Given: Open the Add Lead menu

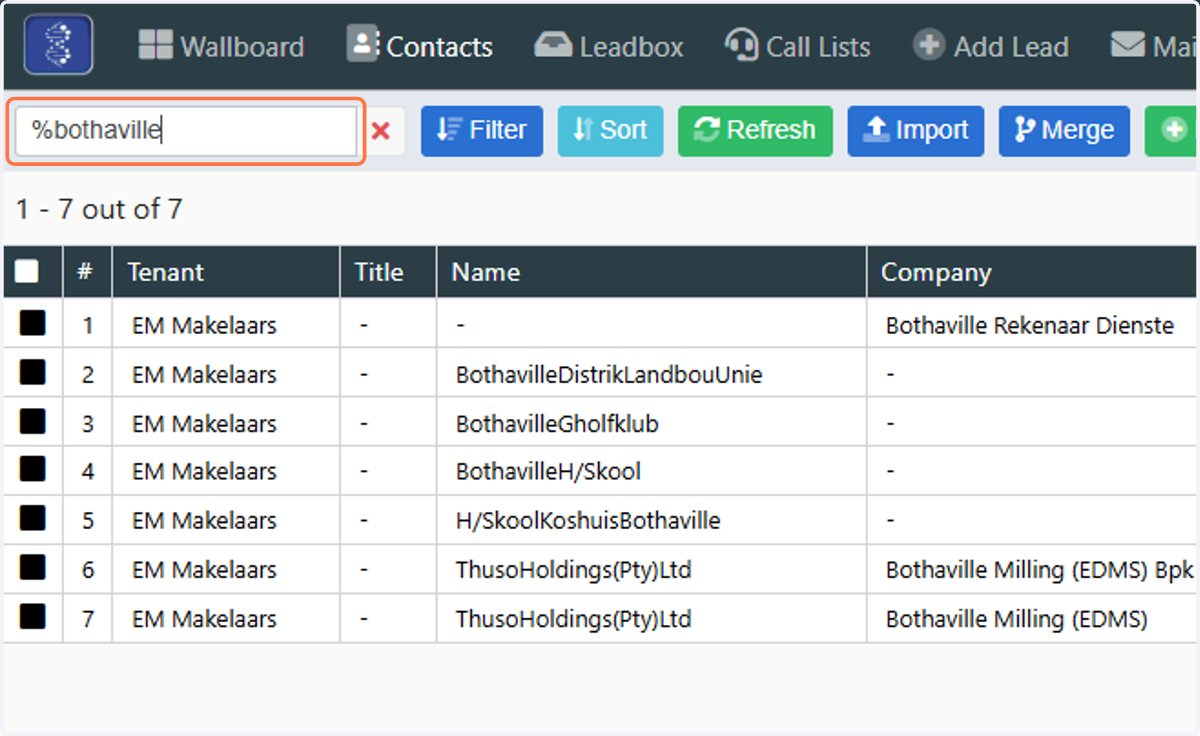Looking at the screenshot, I should click(x=991, y=46).
